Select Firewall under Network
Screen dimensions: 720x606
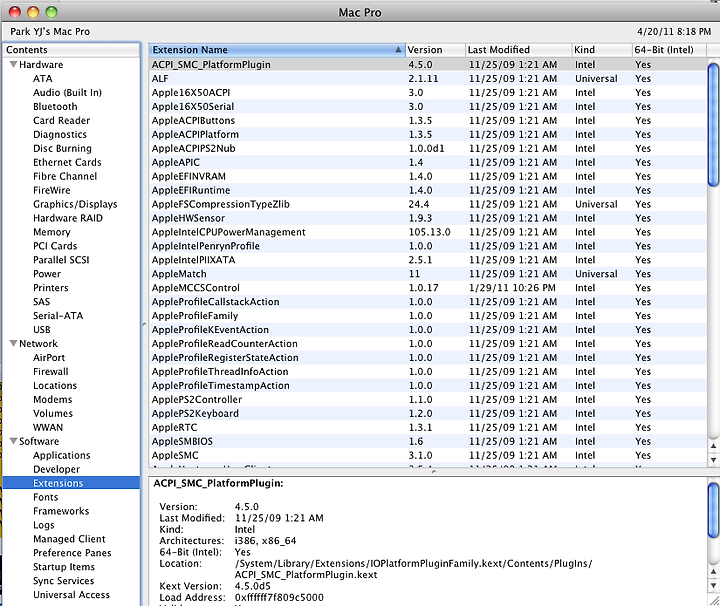tap(51, 371)
